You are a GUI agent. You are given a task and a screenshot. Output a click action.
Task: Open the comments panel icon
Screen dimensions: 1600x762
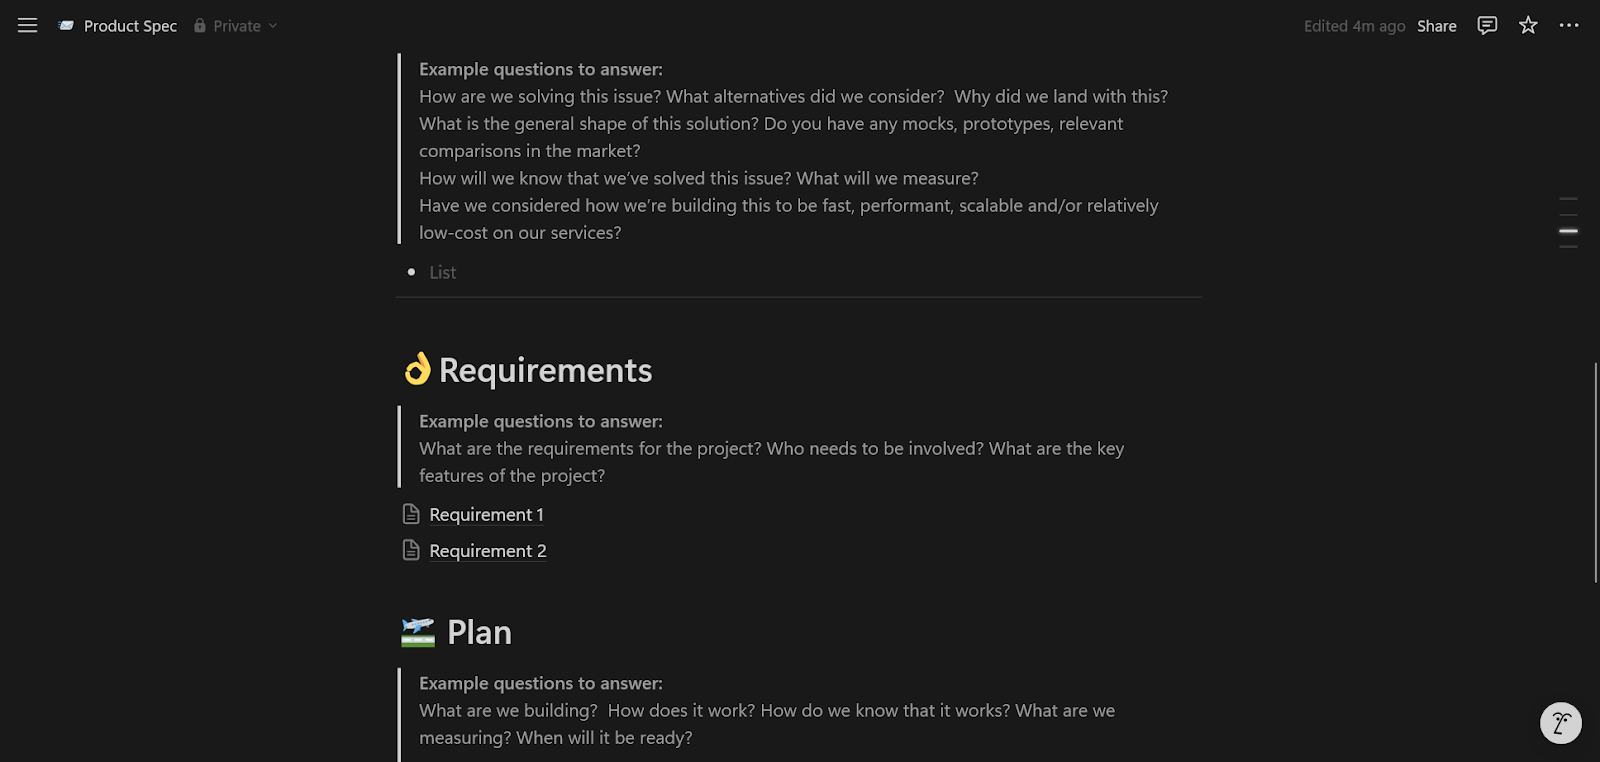click(1487, 26)
